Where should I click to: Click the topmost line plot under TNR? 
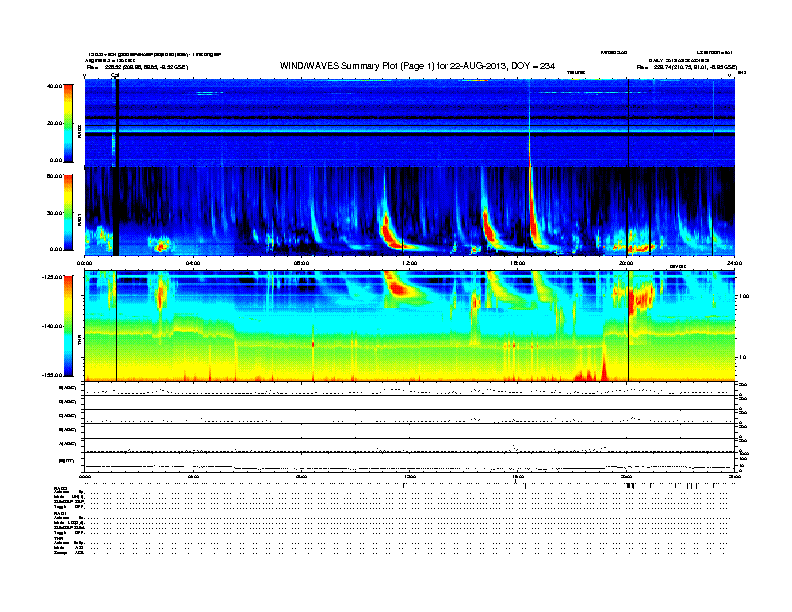410,389
